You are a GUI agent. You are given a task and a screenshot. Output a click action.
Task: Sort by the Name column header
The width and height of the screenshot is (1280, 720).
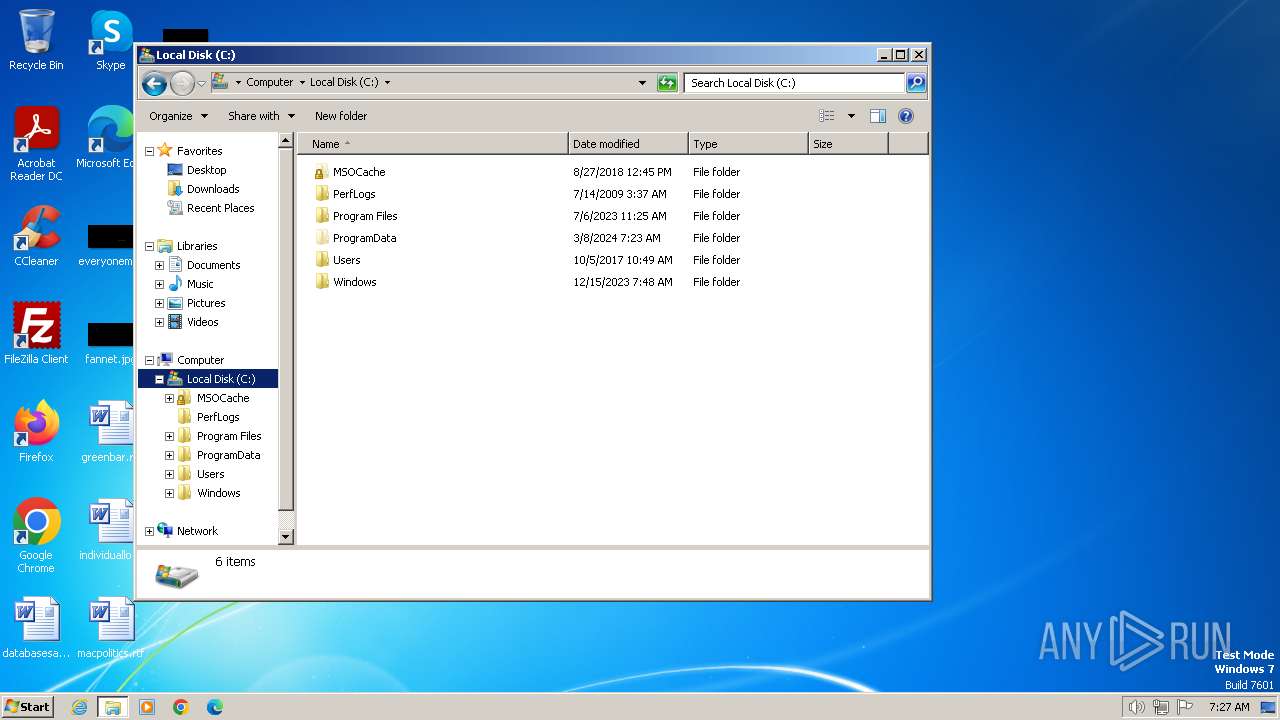click(433, 144)
